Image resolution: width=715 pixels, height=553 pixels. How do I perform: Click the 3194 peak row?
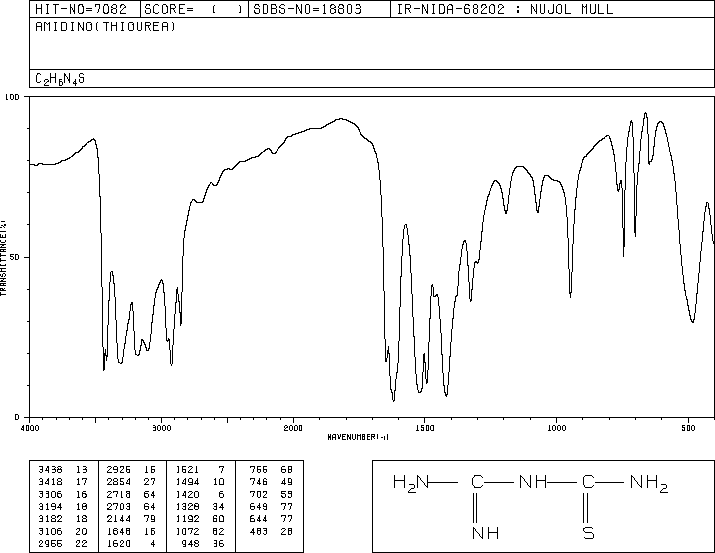63,506
